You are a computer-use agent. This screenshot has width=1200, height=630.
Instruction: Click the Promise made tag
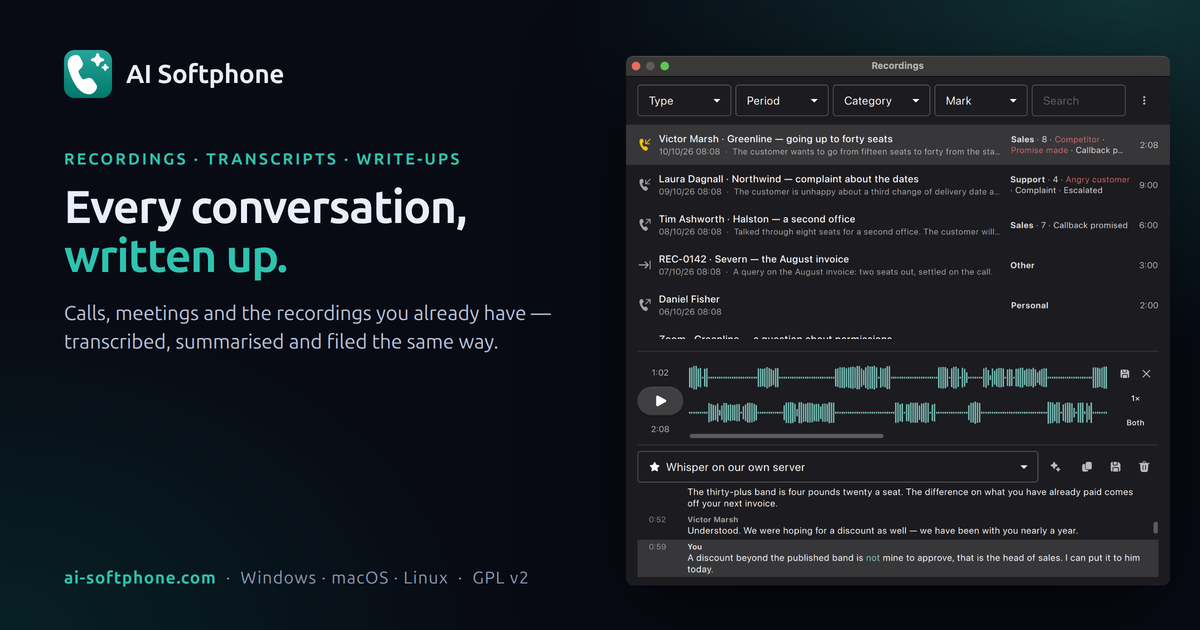click(x=1039, y=150)
